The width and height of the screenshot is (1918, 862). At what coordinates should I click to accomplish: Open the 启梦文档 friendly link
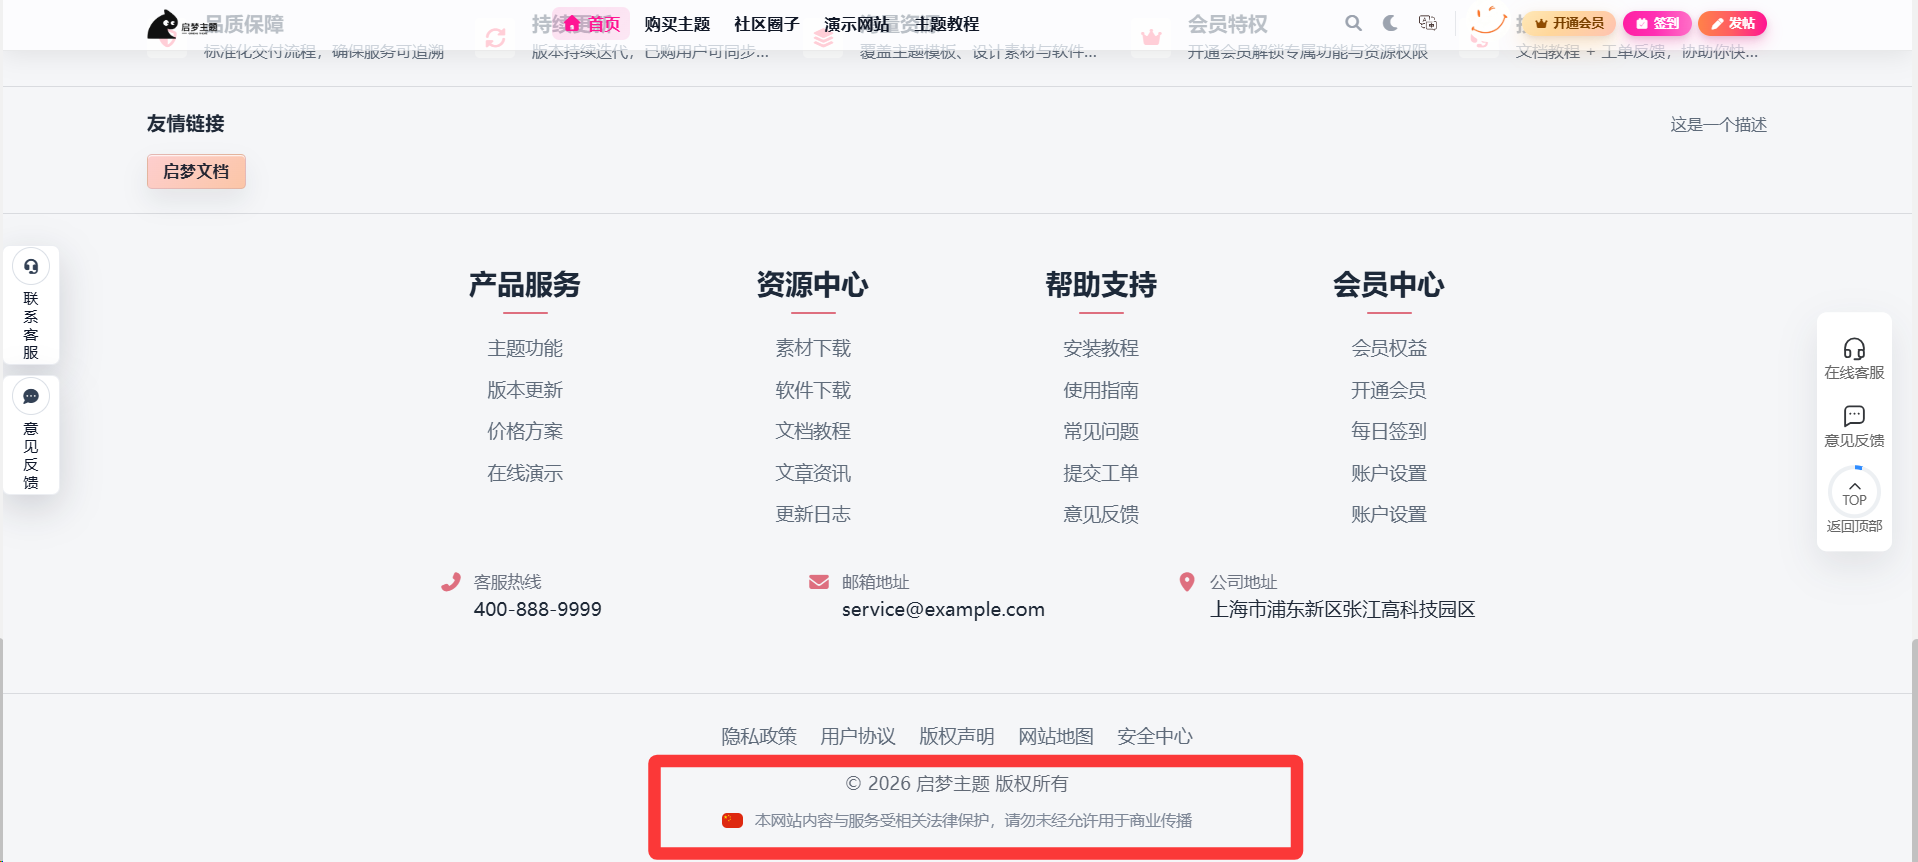[x=196, y=171]
